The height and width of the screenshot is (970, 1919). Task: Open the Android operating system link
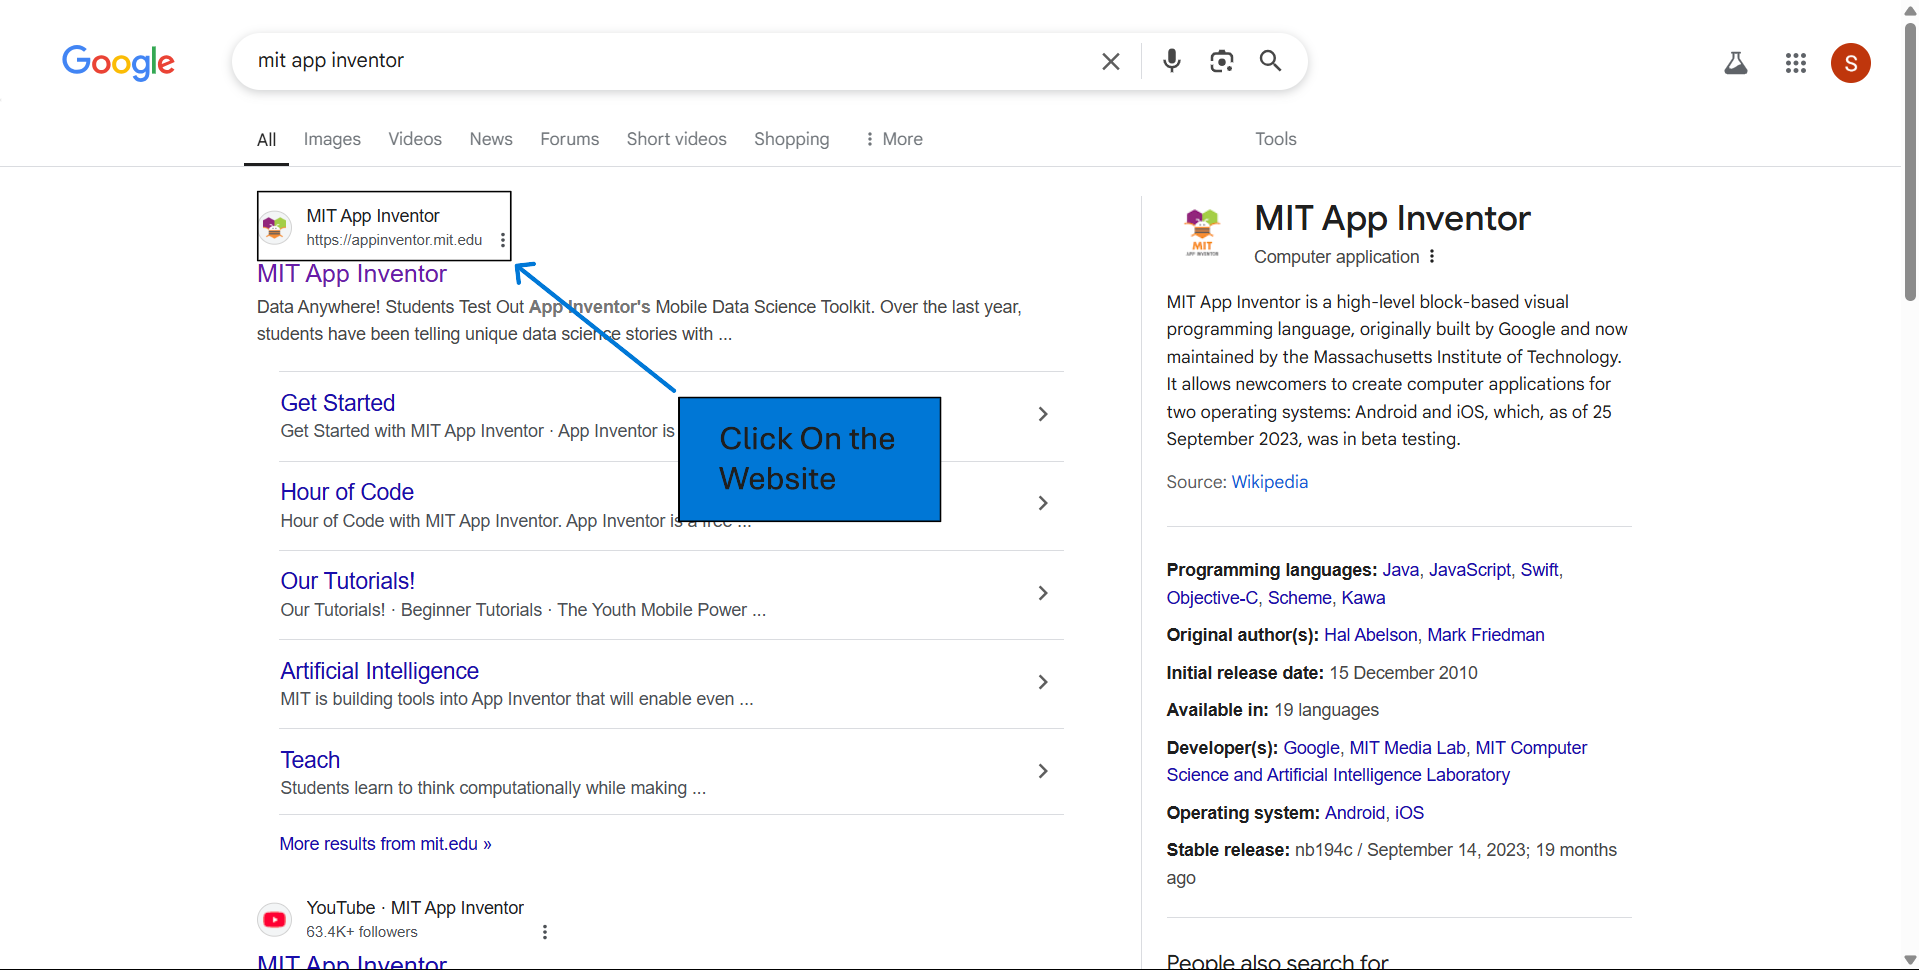[x=1354, y=813]
